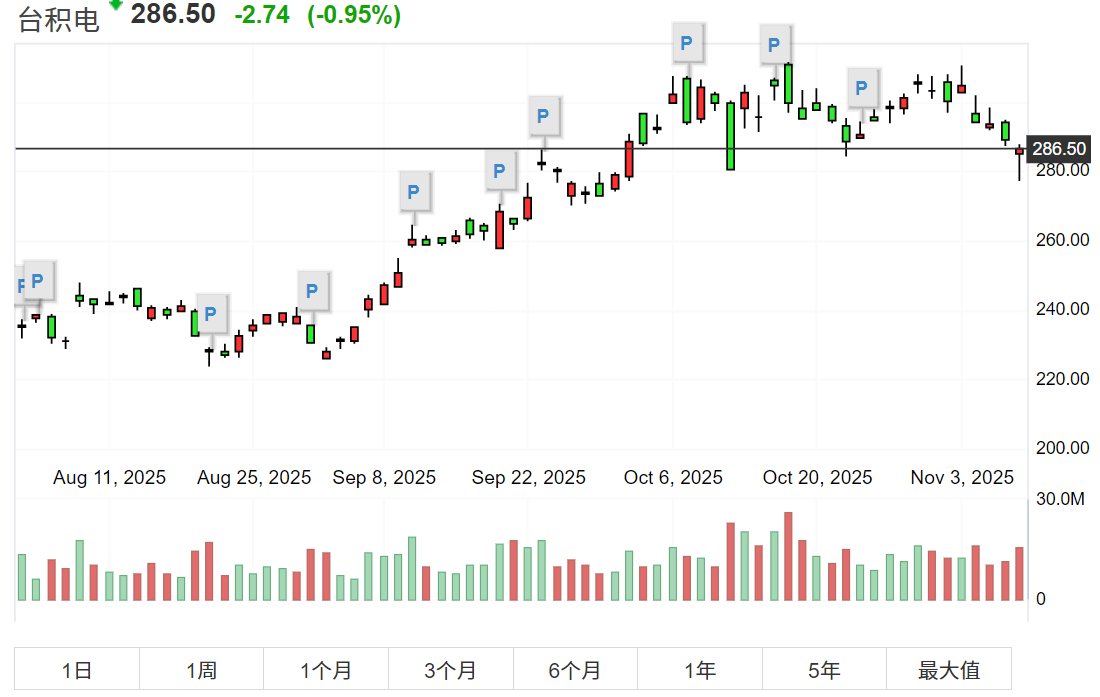
Task: Show the 最大值 full history range
Action: point(949,670)
